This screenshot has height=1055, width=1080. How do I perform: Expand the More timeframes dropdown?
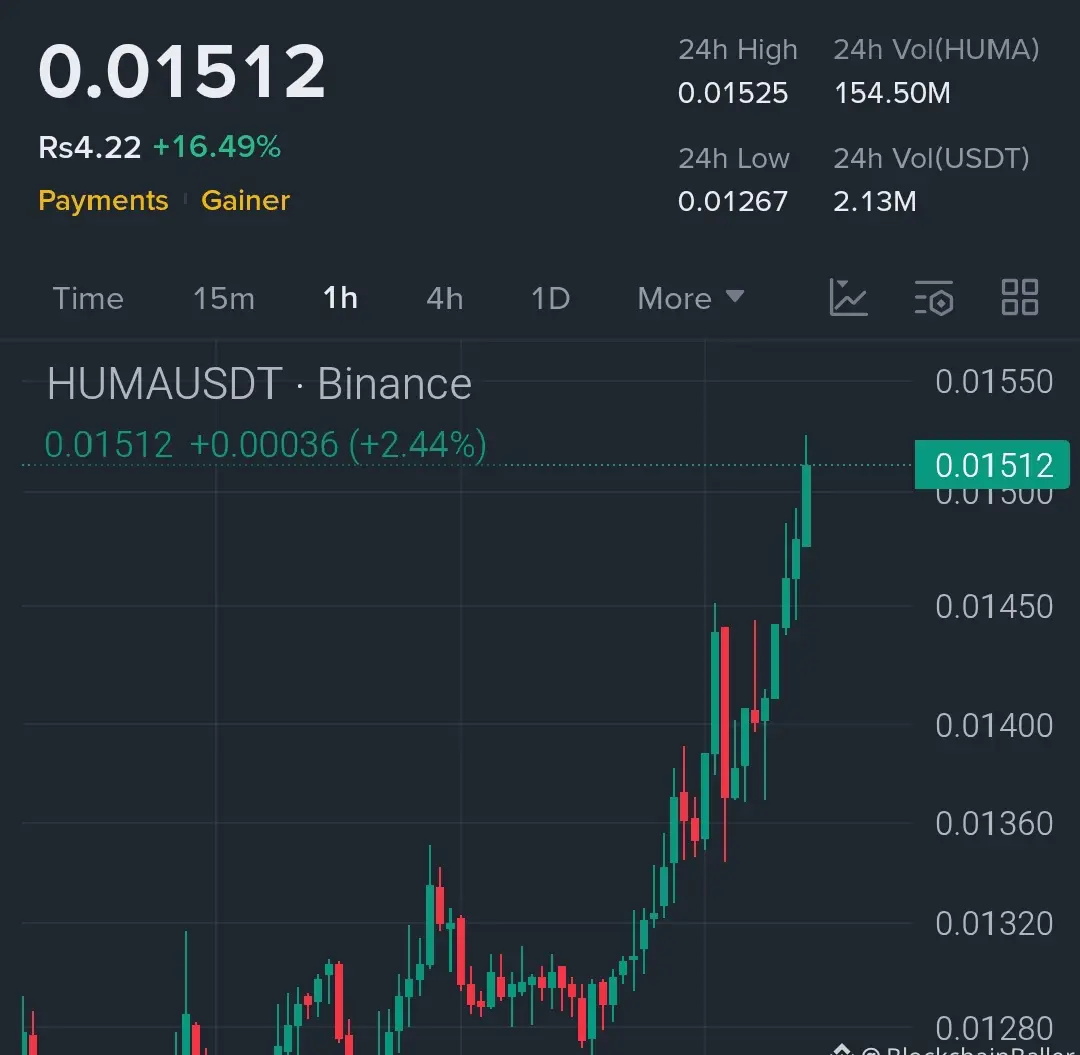pos(690,298)
